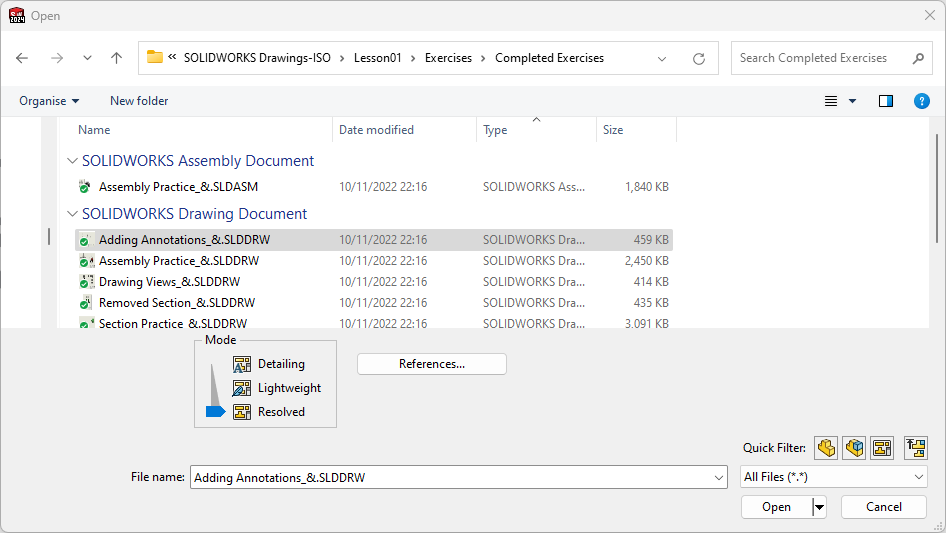This screenshot has width=946, height=533.
Task: Close the Open dialog
Action: coord(930,15)
